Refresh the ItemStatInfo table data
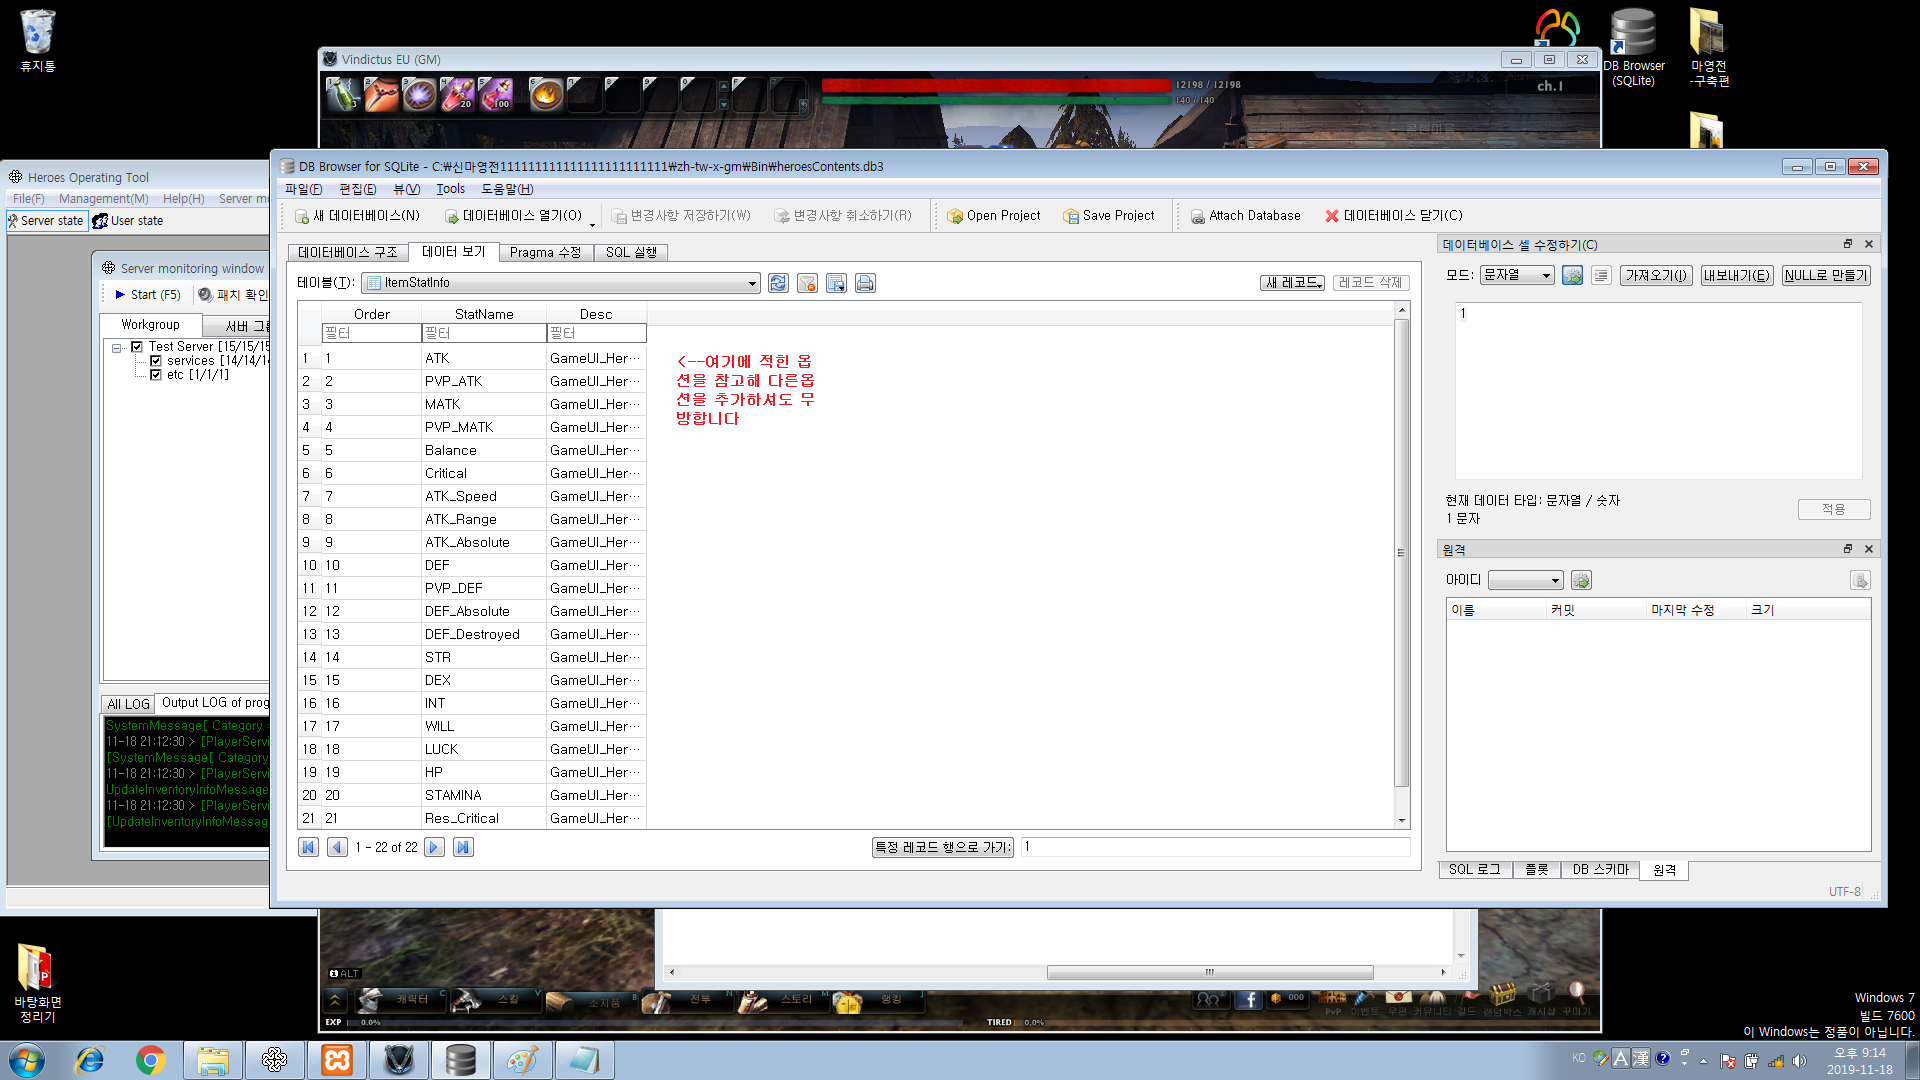Image resolution: width=1920 pixels, height=1080 pixels. [x=778, y=283]
